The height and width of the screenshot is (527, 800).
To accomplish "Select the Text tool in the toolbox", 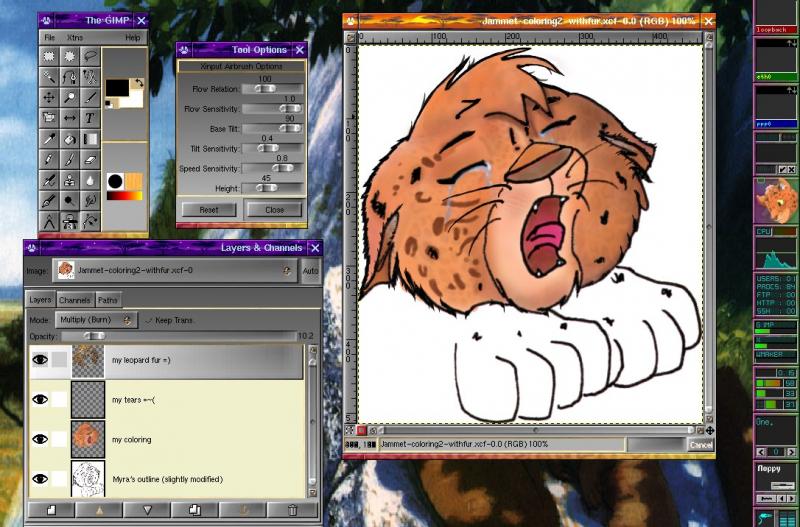I will coord(91,118).
